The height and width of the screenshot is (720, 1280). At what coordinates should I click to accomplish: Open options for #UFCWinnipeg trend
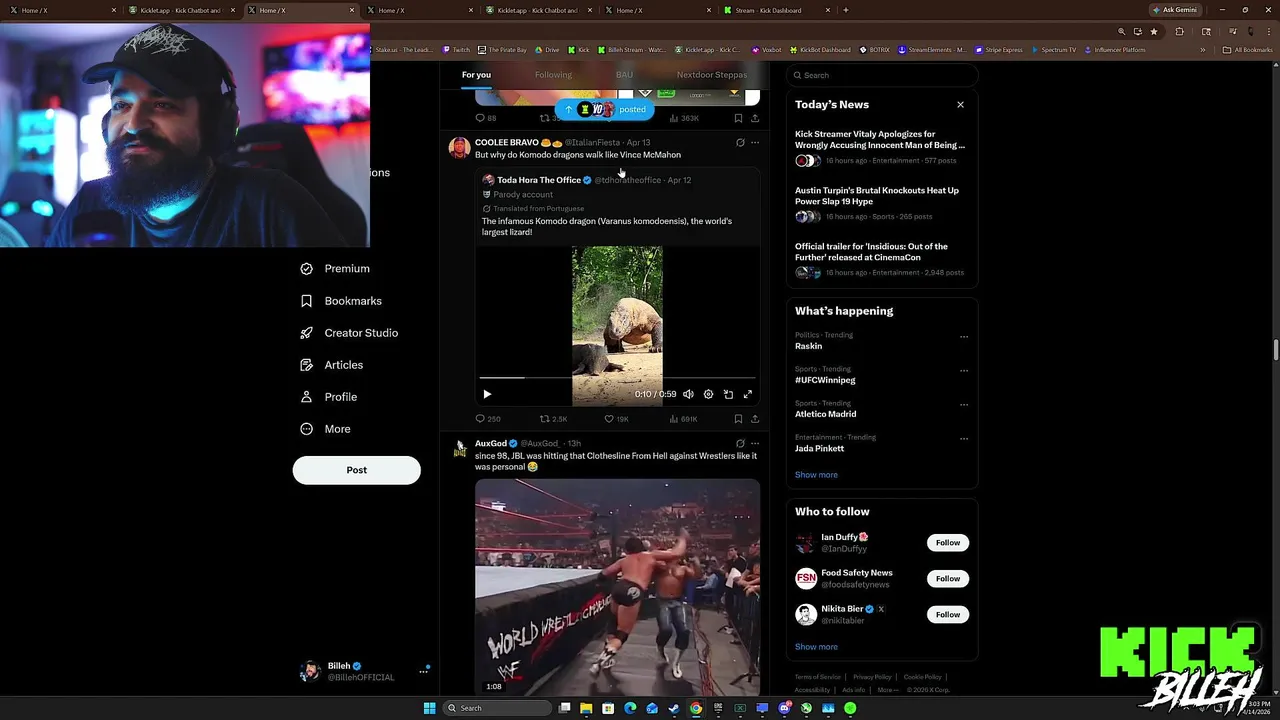[964, 371]
